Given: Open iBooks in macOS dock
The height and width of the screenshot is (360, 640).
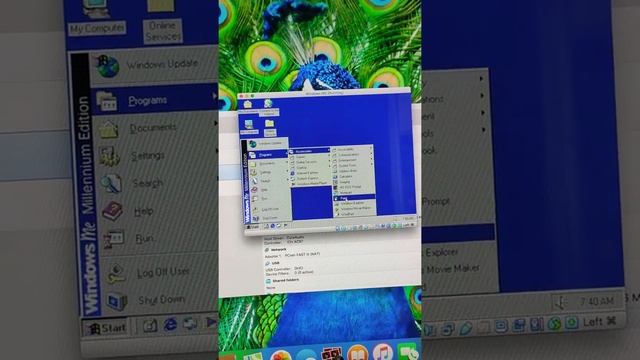Looking at the screenshot, I should (x=358, y=353).
